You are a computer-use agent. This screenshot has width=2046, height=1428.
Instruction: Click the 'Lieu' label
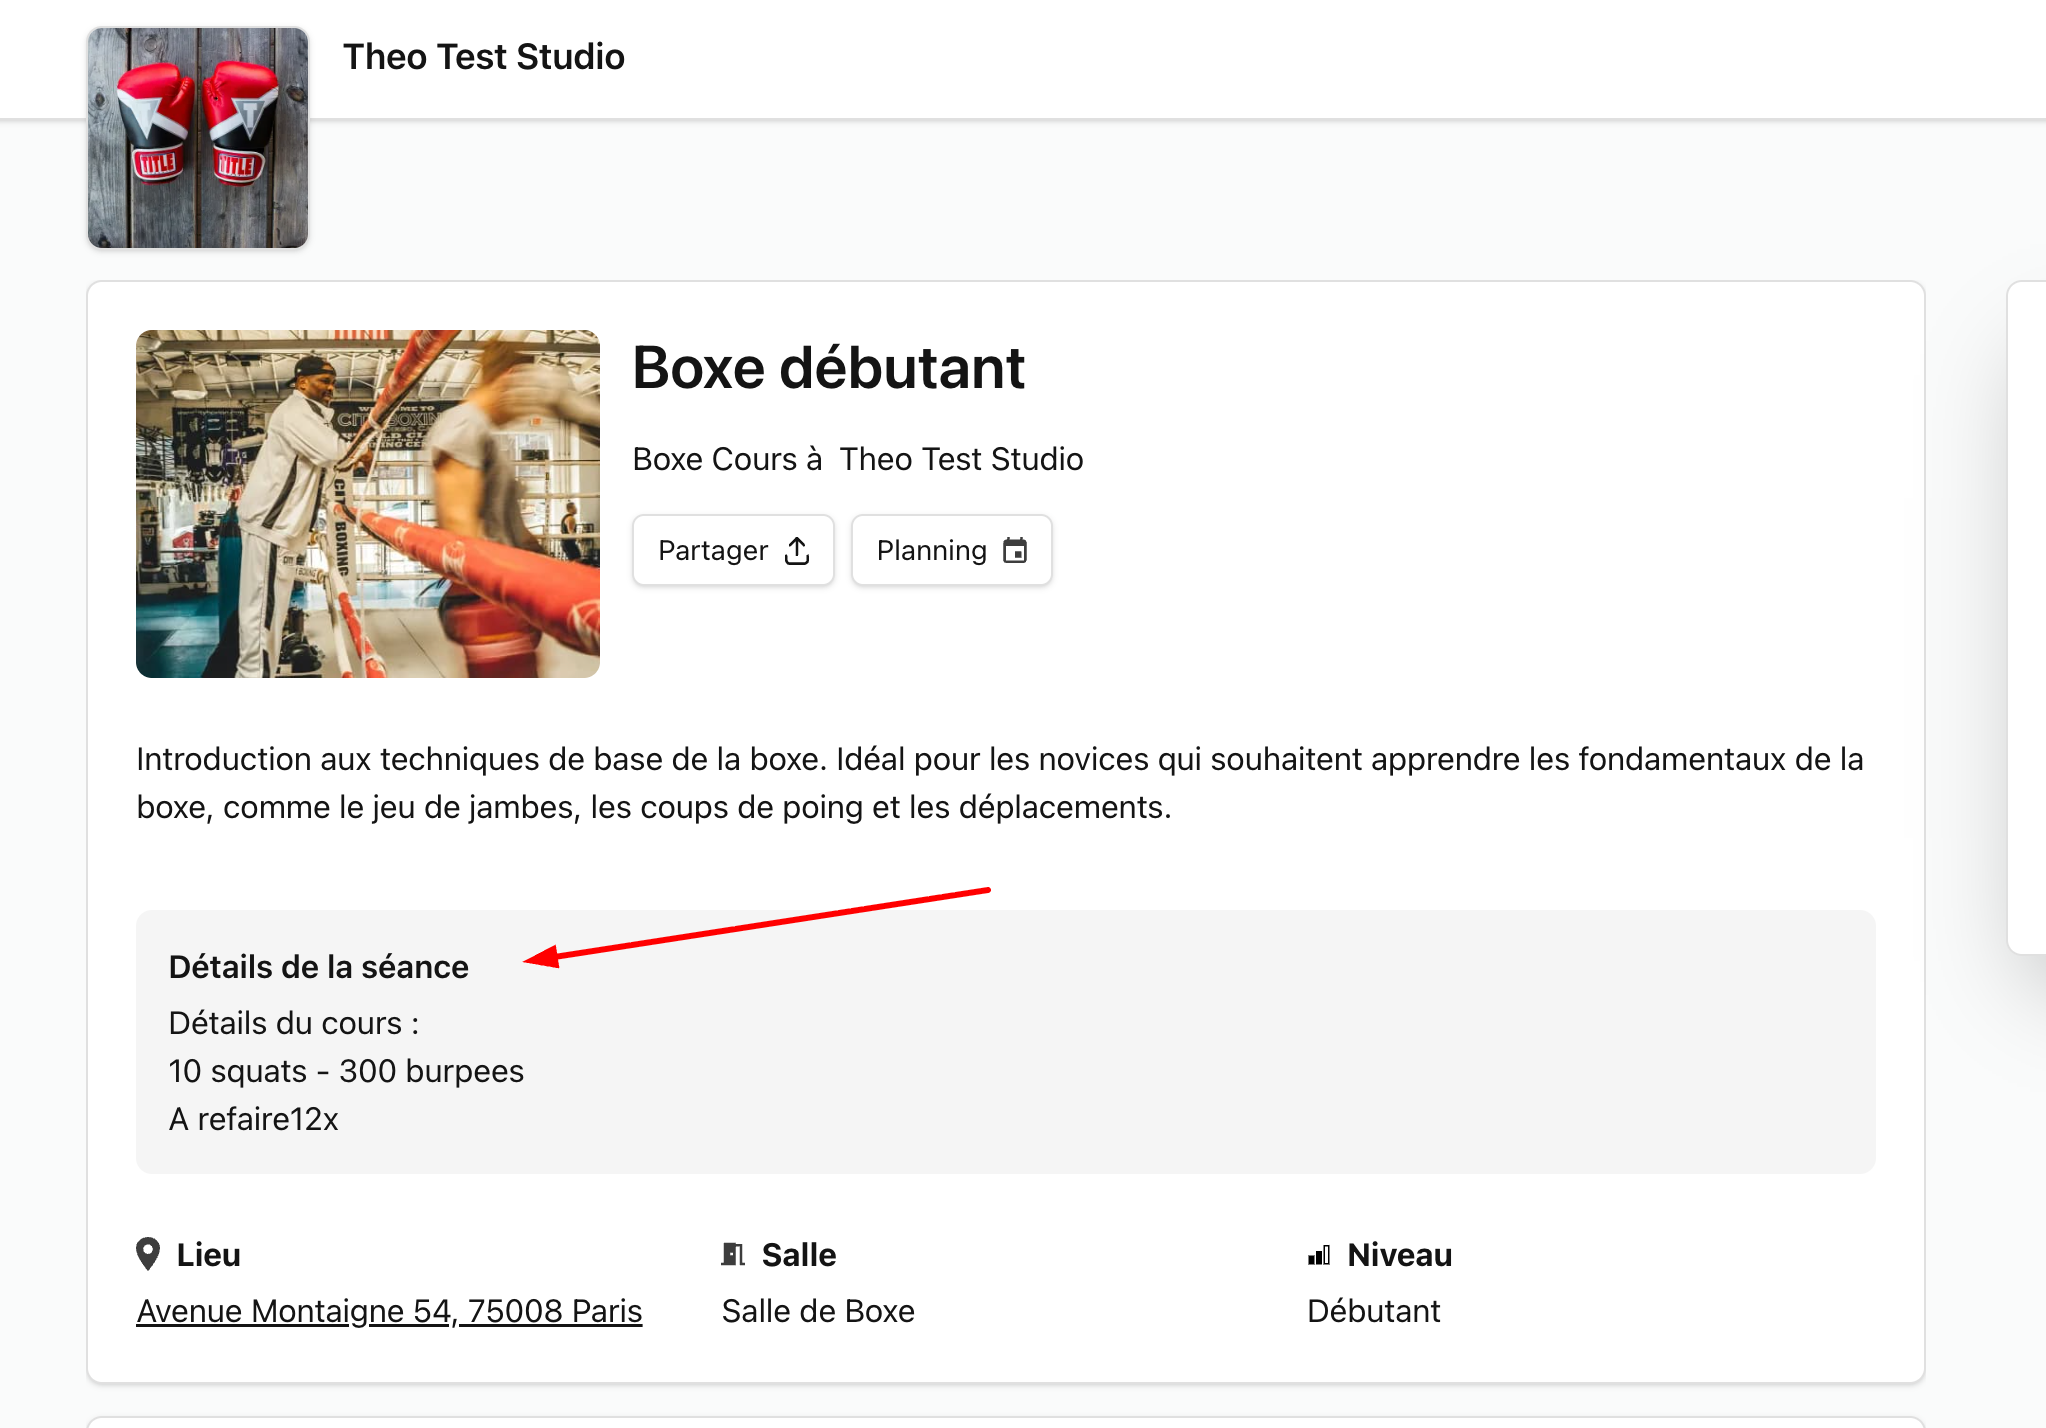(208, 1254)
